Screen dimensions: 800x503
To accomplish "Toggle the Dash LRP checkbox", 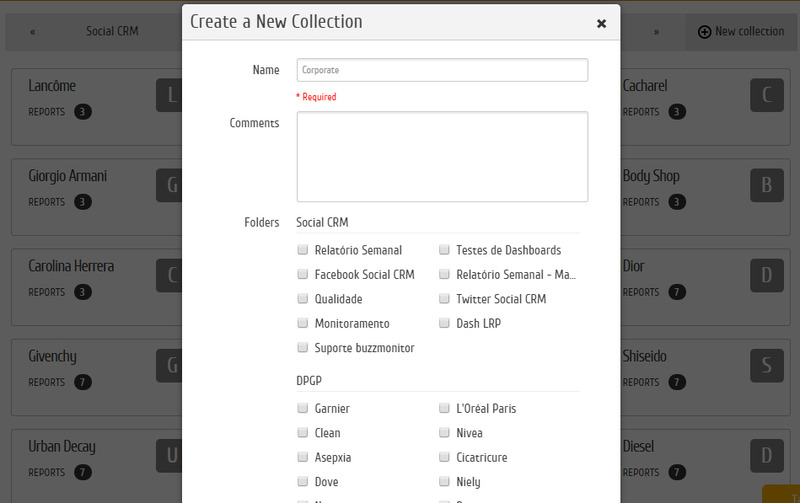I will [x=445, y=323].
